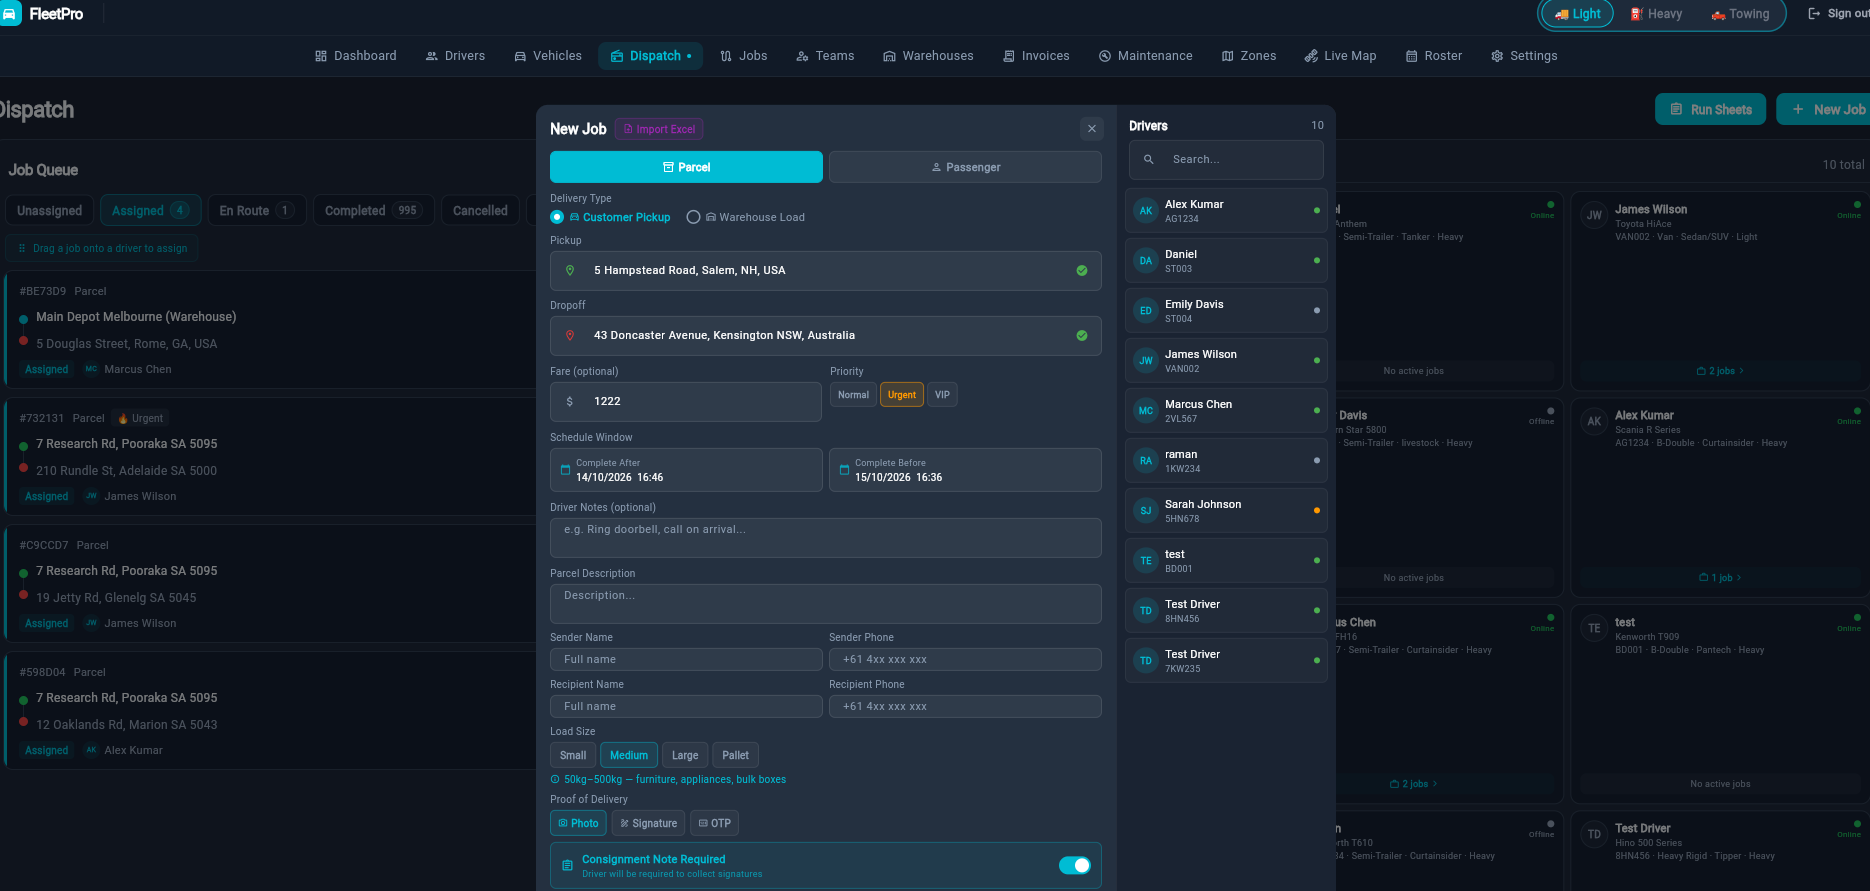The height and width of the screenshot is (891, 1870).
Task: Click the Driver Notes text area
Action: [826, 538]
